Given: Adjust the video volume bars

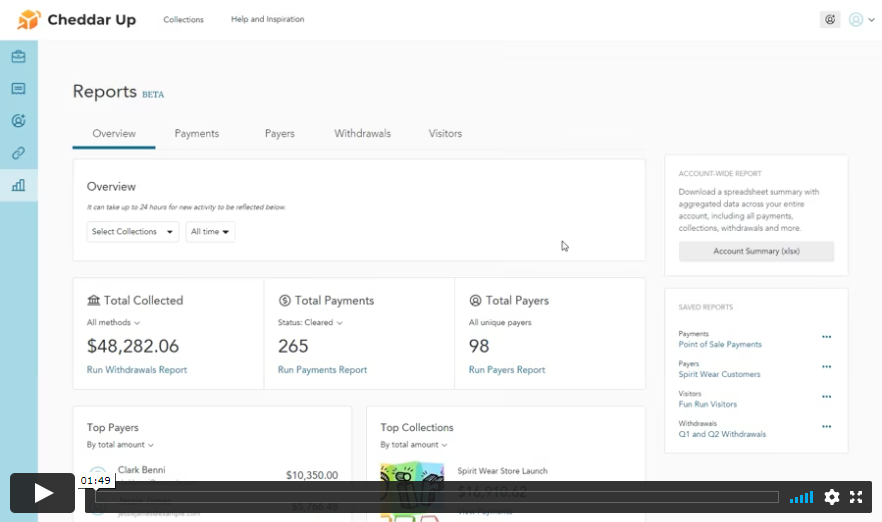Looking at the screenshot, I should coord(801,497).
